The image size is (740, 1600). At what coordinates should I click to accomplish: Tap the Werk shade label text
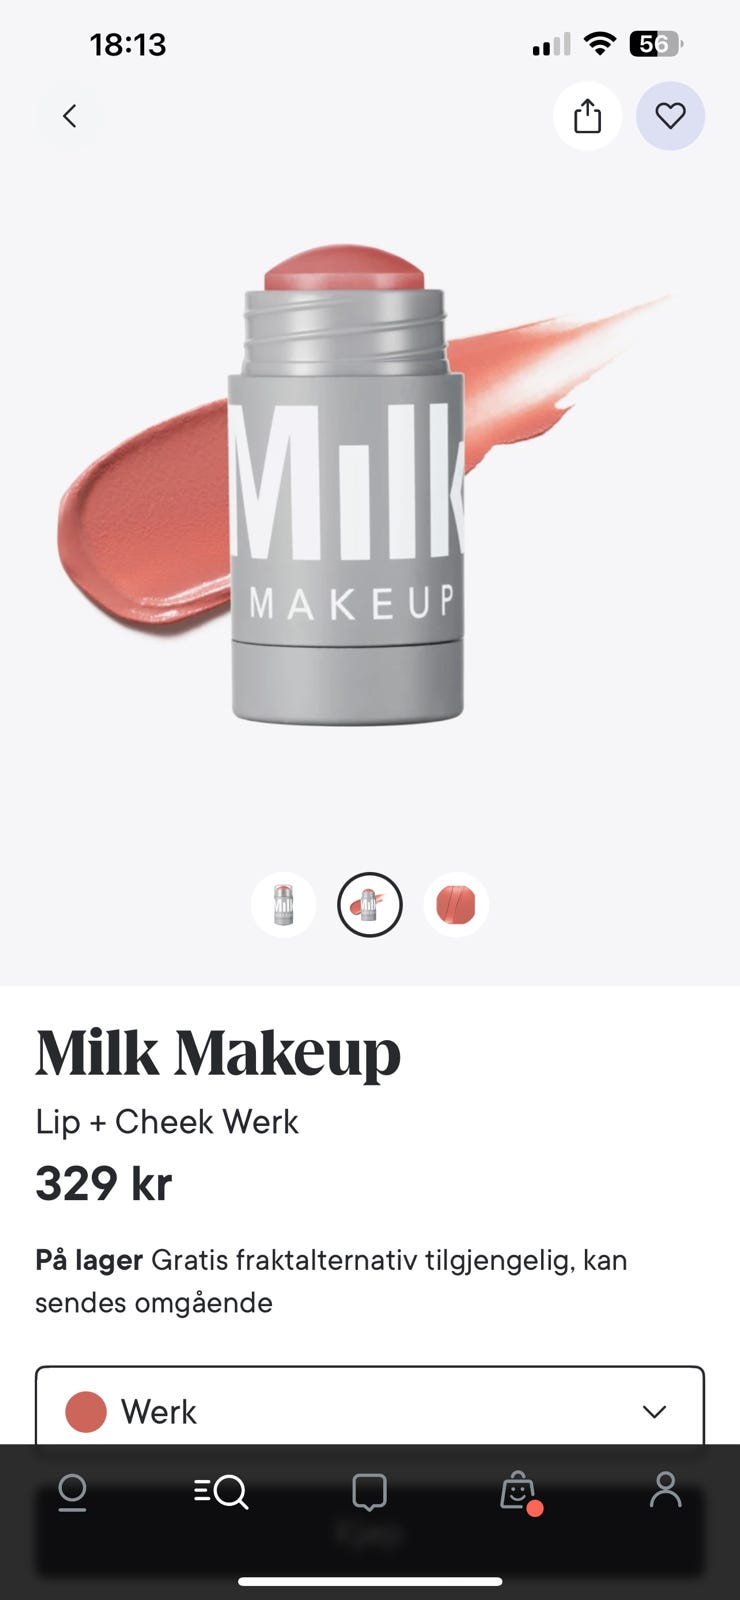coord(159,1412)
